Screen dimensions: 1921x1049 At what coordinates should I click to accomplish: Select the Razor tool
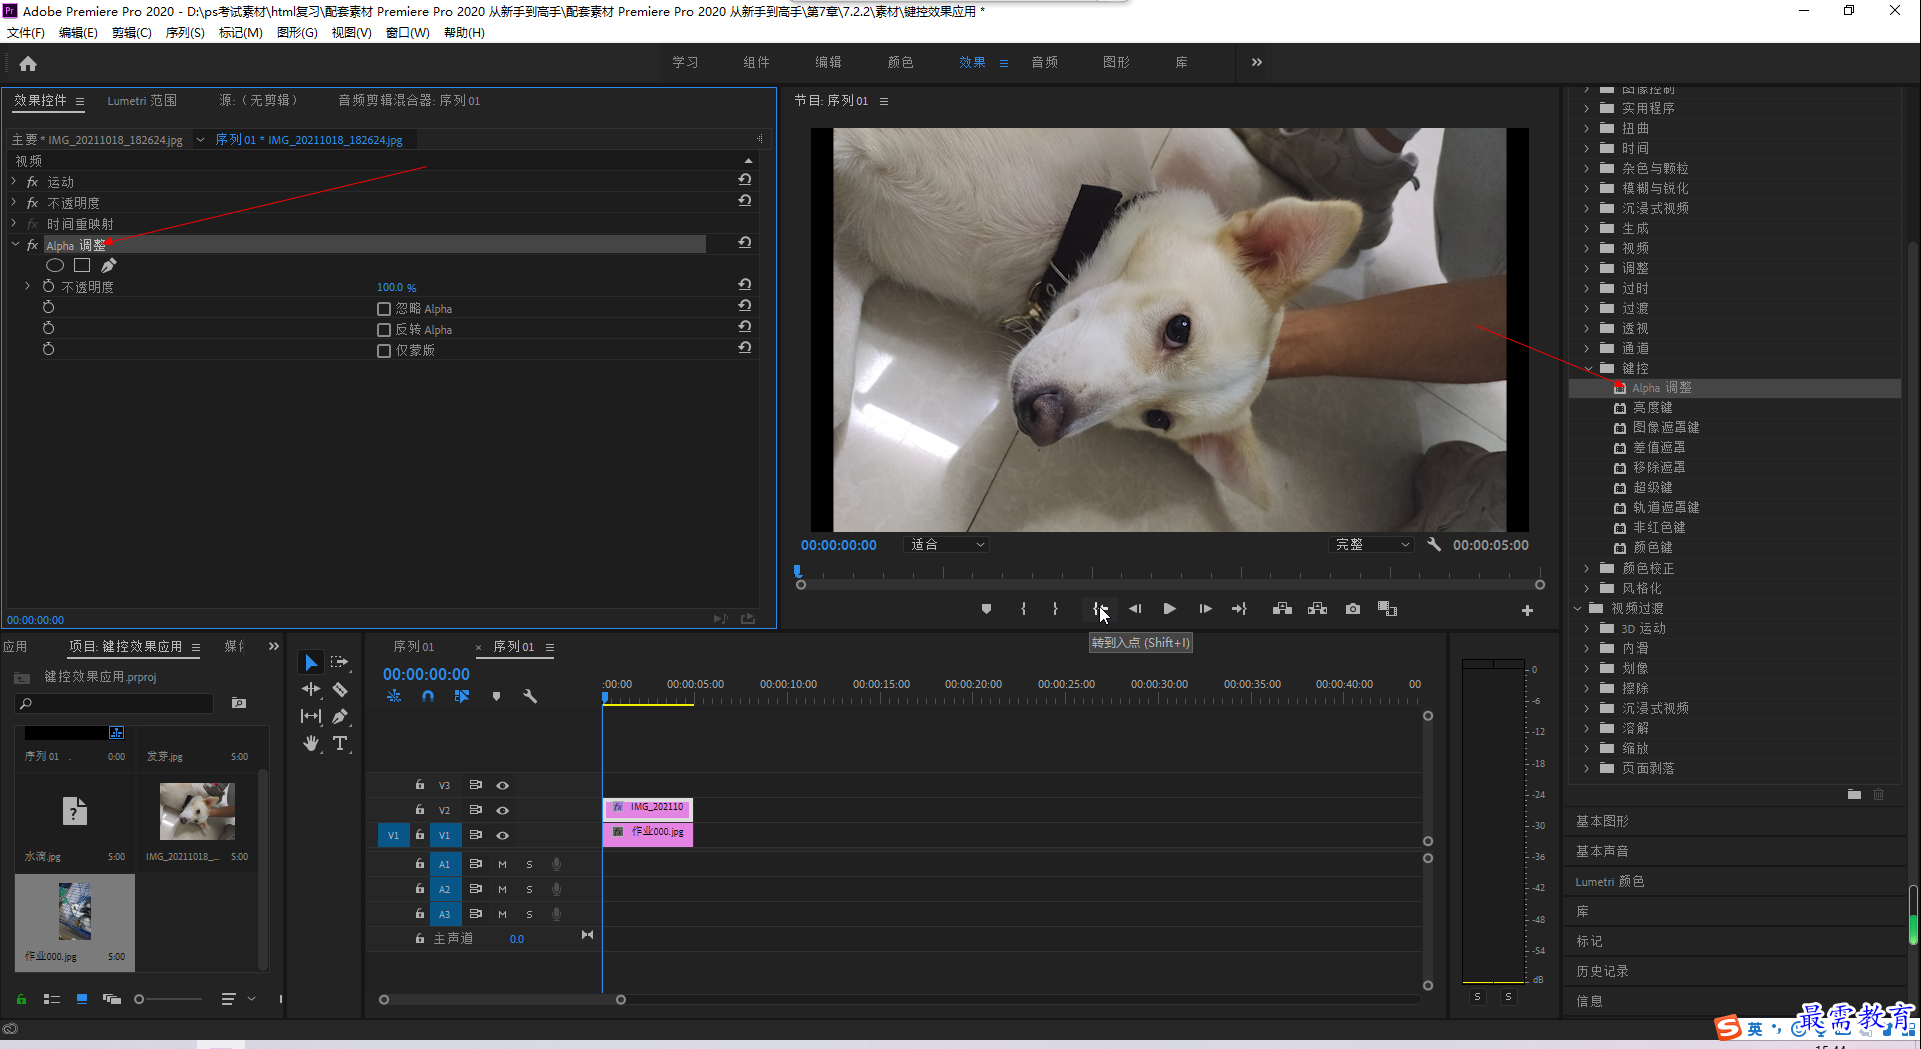click(340, 690)
